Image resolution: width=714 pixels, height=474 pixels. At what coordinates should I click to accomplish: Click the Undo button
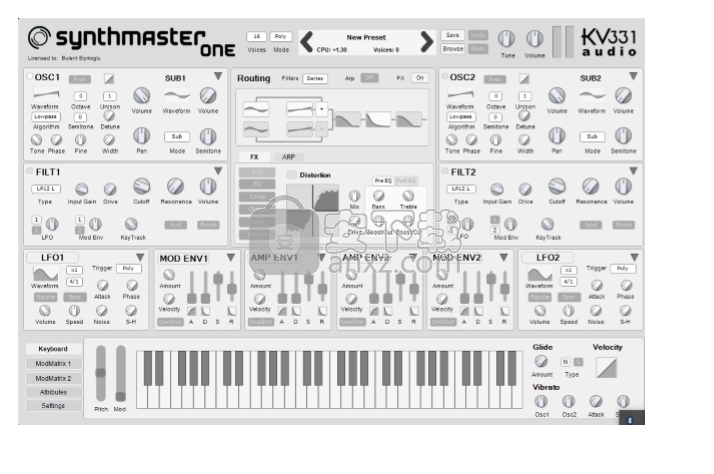click(478, 35)
